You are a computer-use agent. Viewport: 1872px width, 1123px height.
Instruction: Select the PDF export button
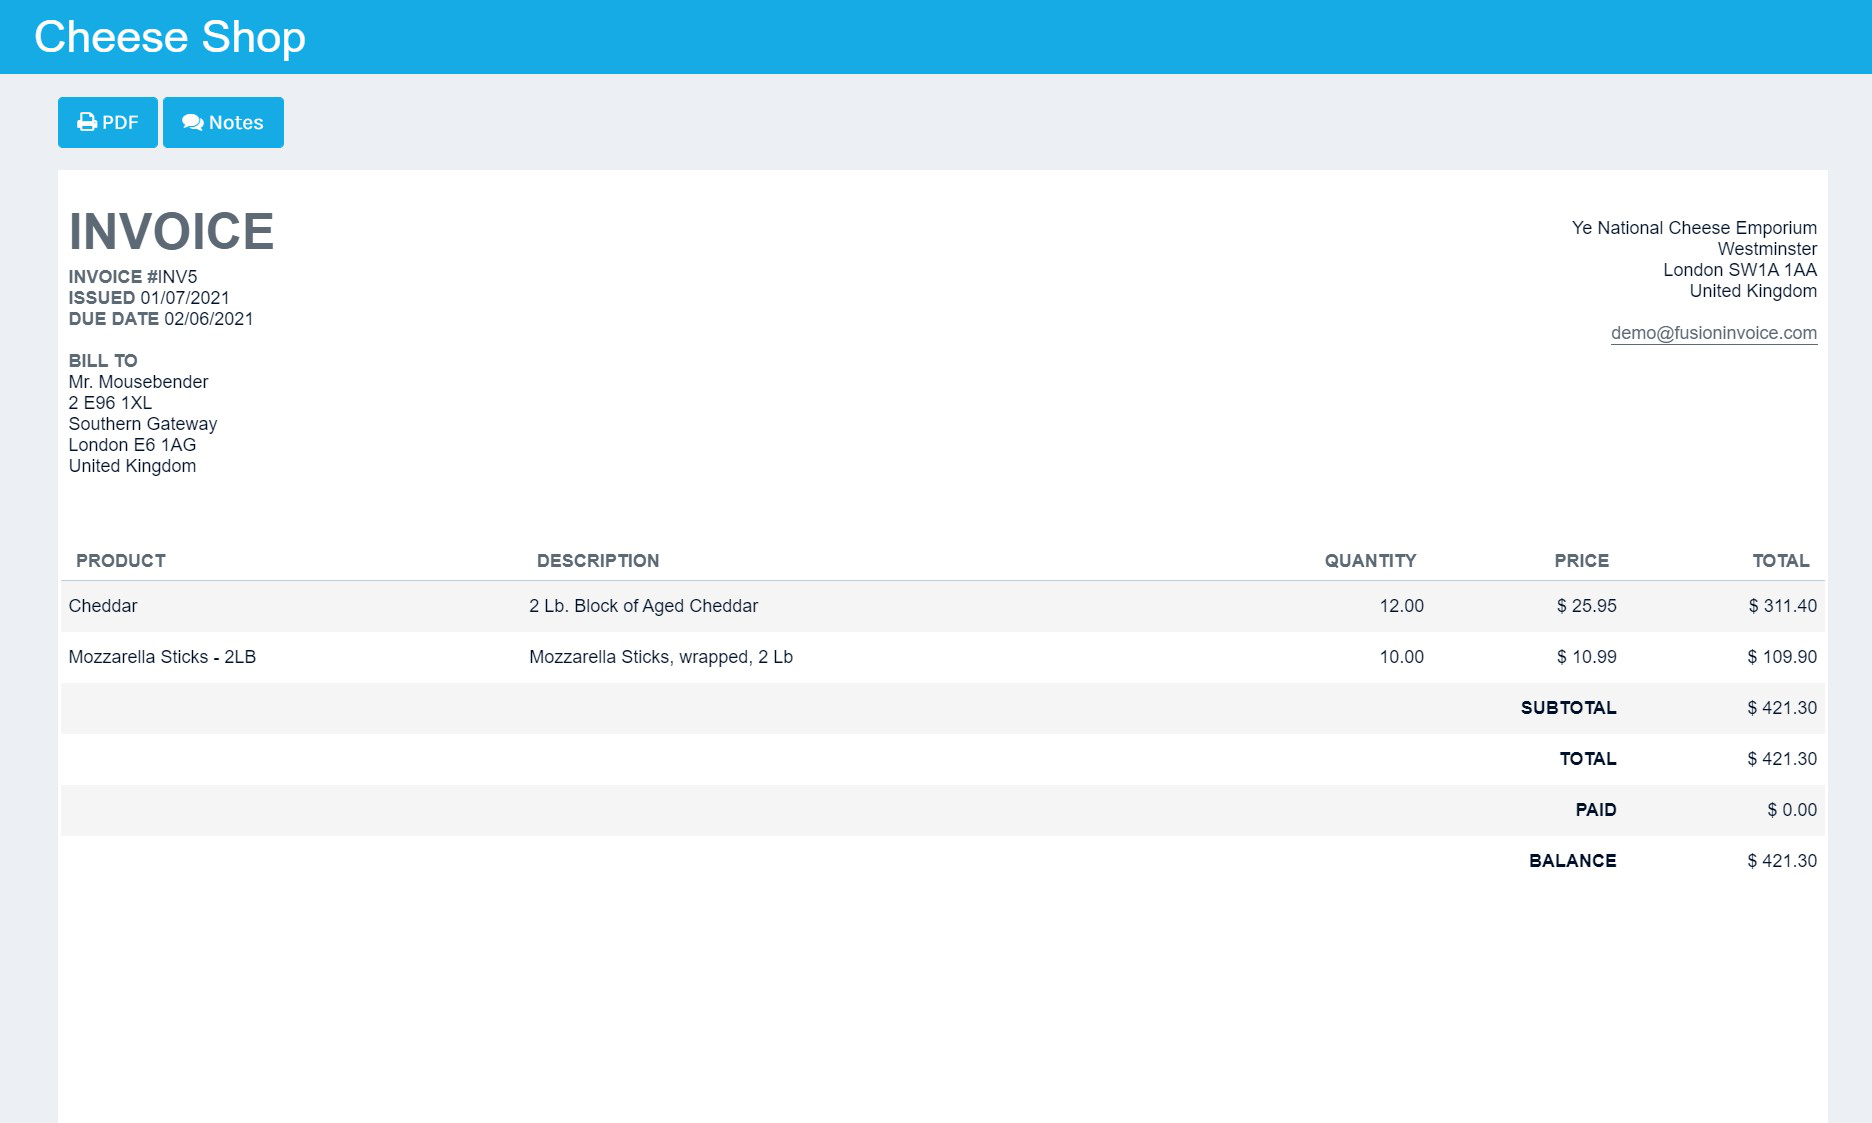[x=107, y=121]
